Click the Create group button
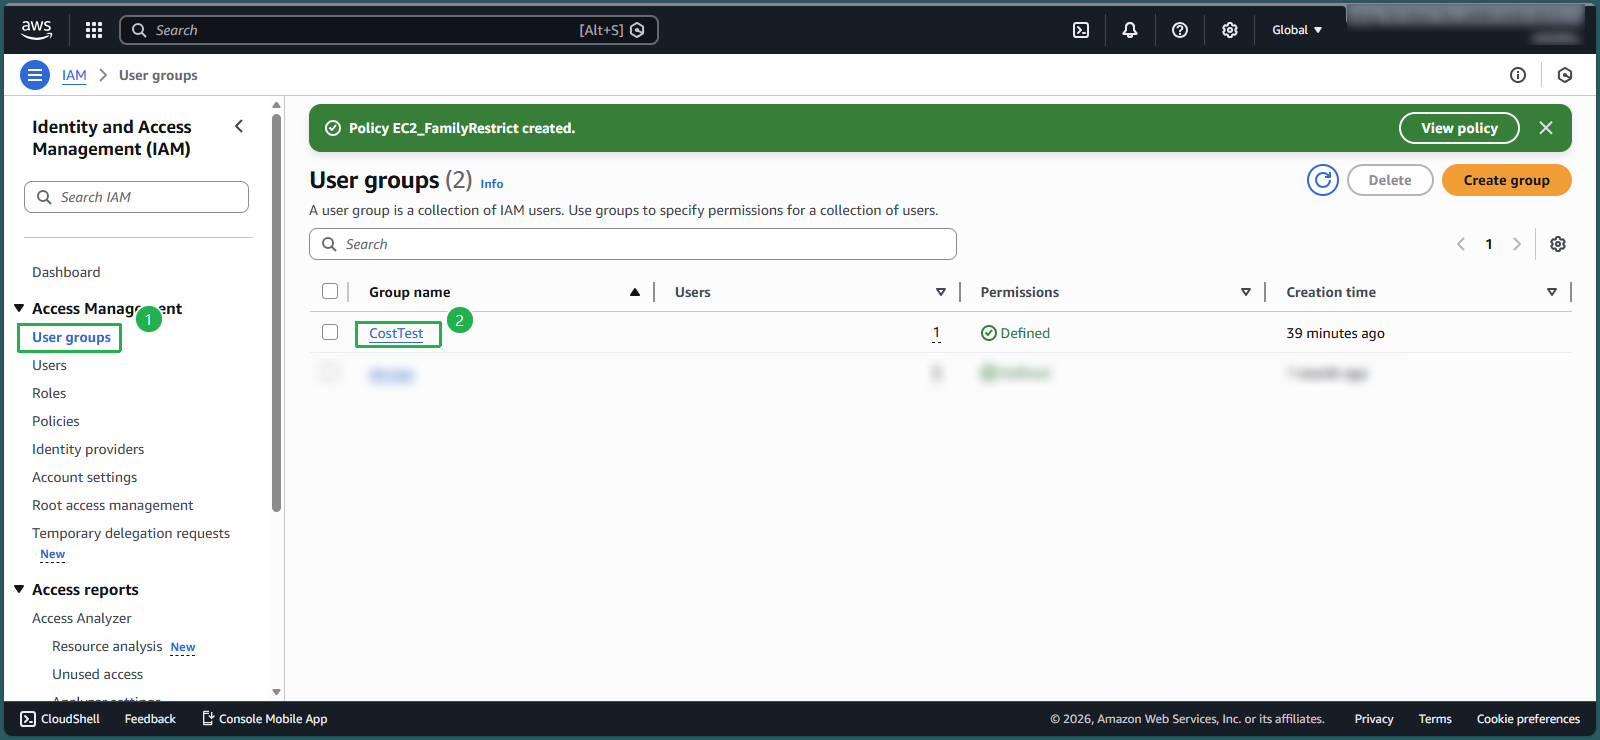The height and width of the screenshot is (740, 1600). point(1506,180)
